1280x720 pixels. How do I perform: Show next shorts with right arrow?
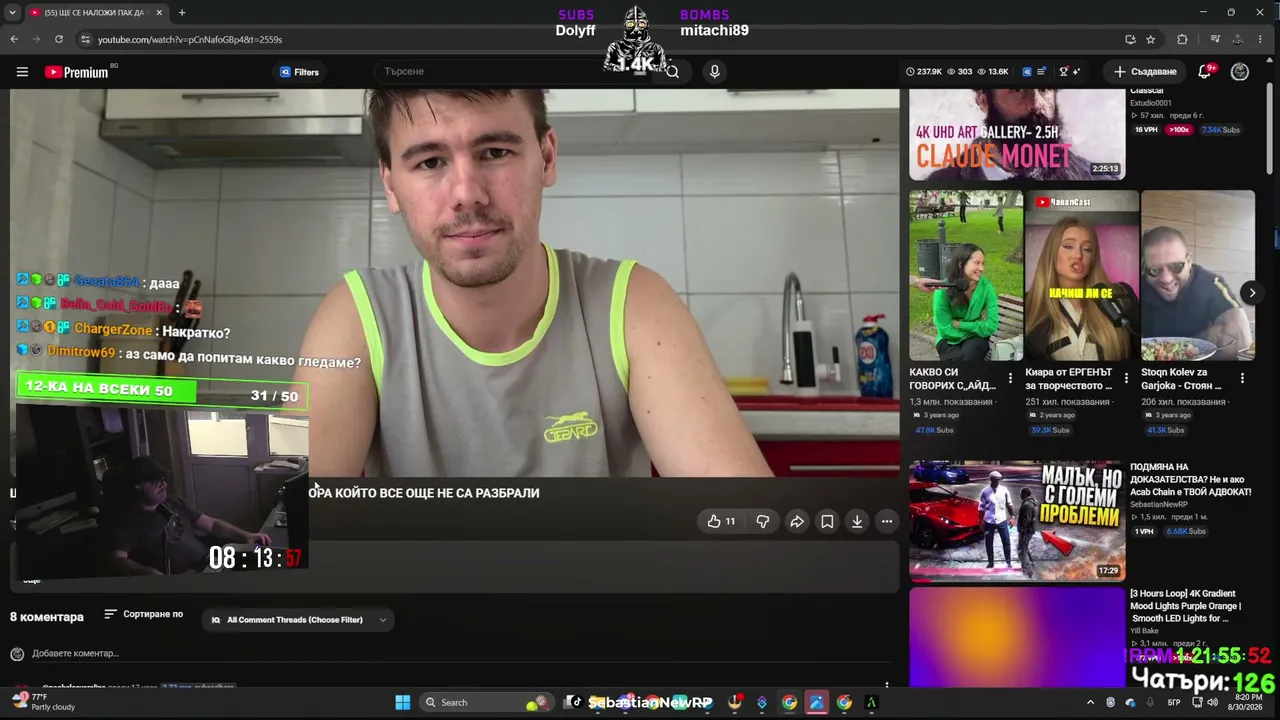1252,292
